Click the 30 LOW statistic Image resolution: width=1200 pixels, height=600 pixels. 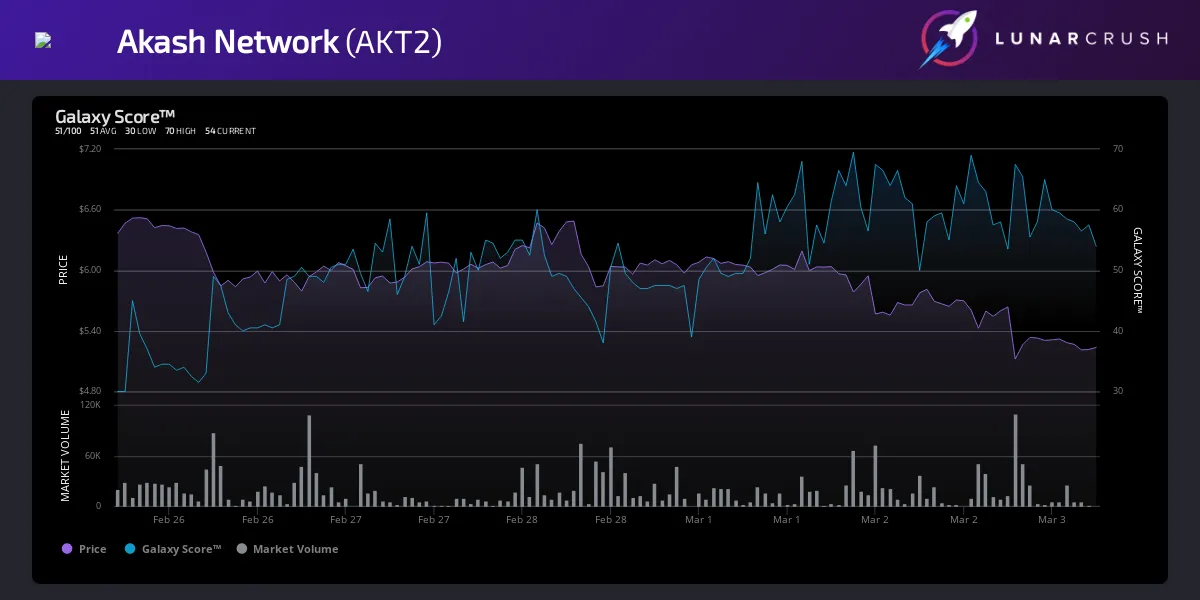[x=141, y=131]
